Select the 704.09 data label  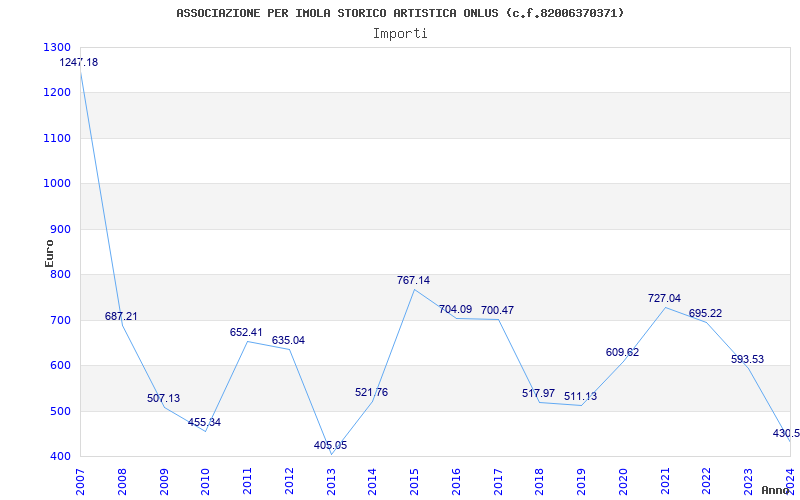coord(456,309)
